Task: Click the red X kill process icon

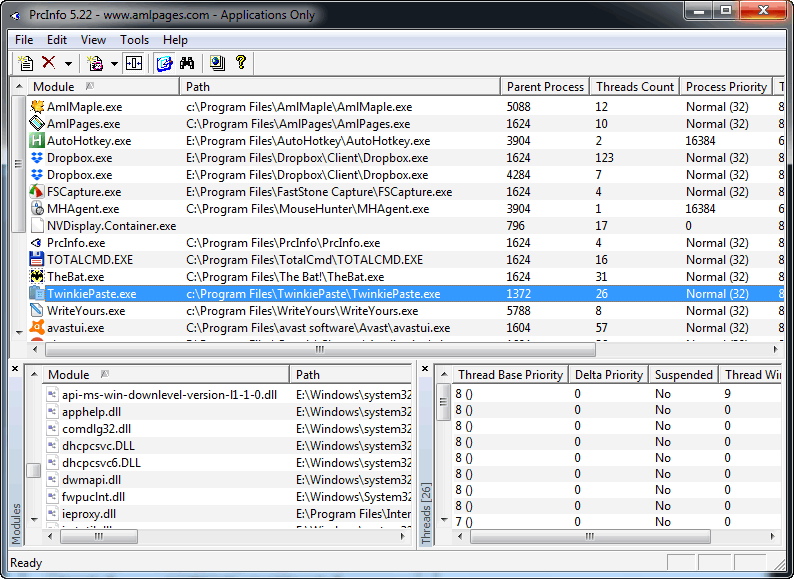Action: [49, 62]
